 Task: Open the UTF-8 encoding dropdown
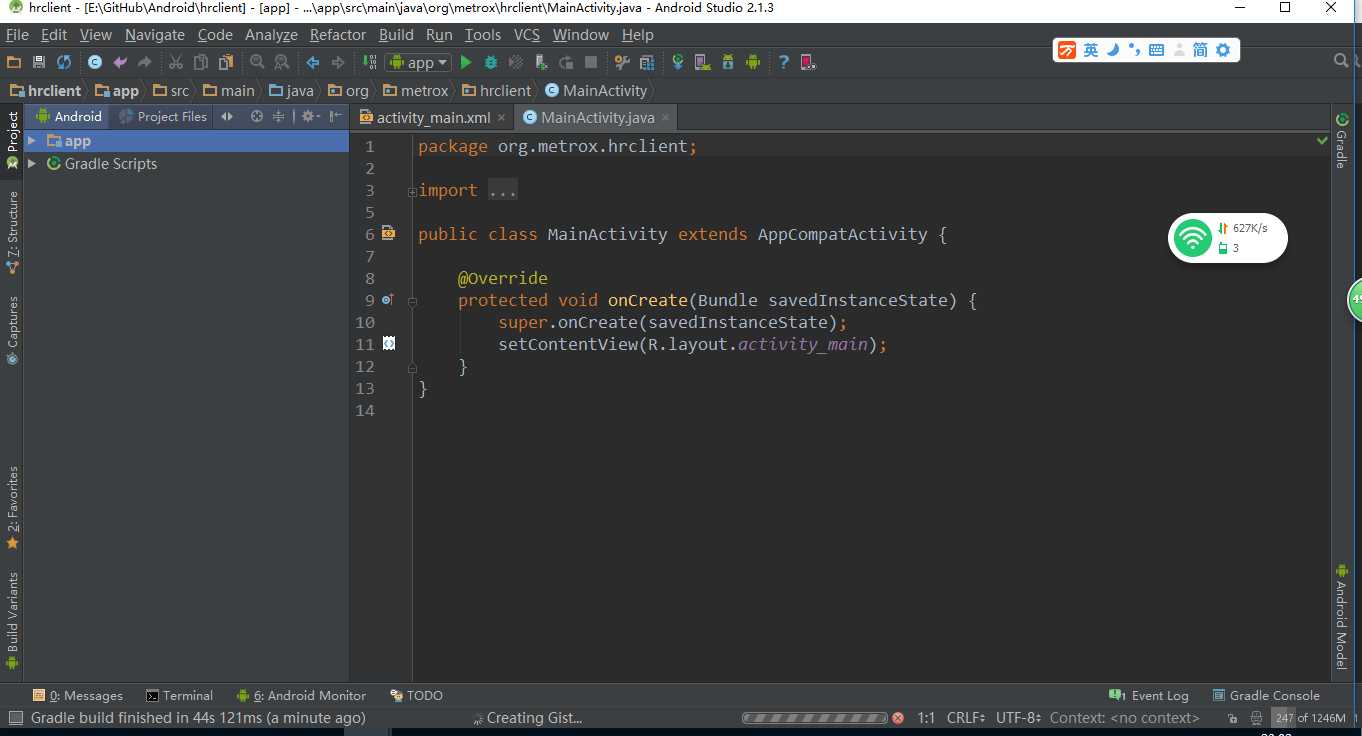pos(1018,718)
